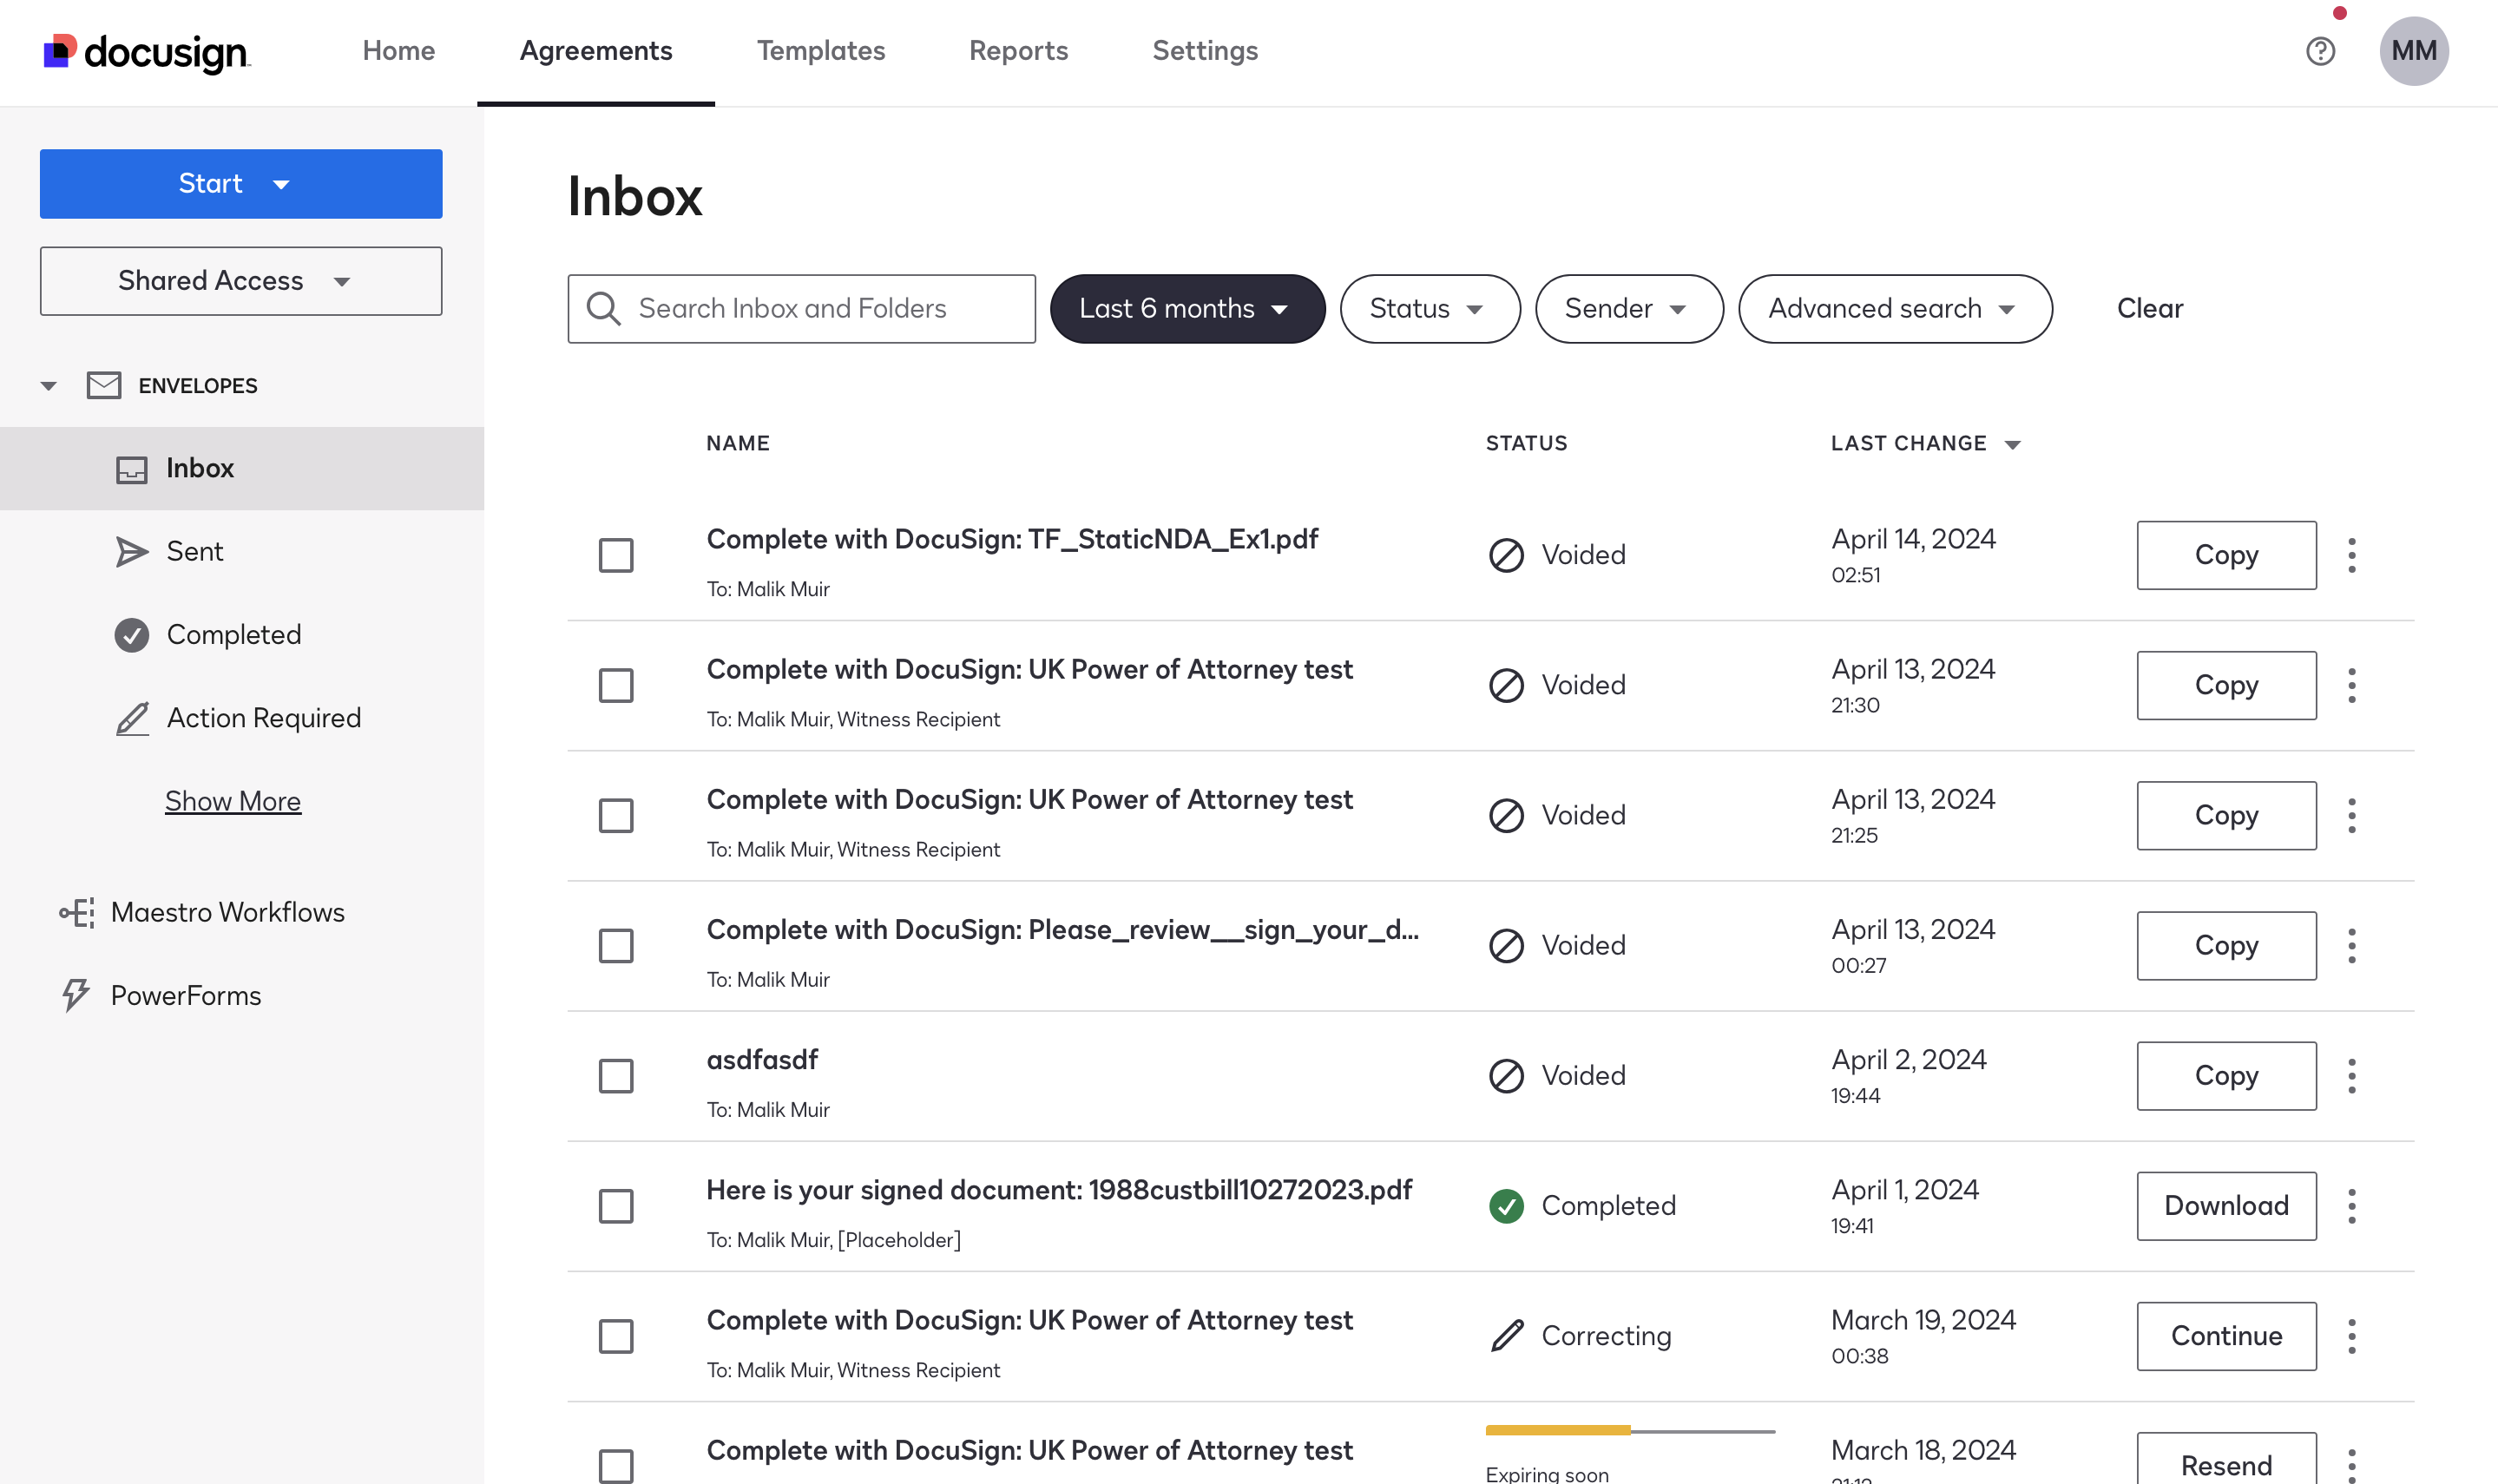Open the help question mark icon
This screenshot has height=1484, width=2498.
pyautogui.click(x=2320, y=51)
